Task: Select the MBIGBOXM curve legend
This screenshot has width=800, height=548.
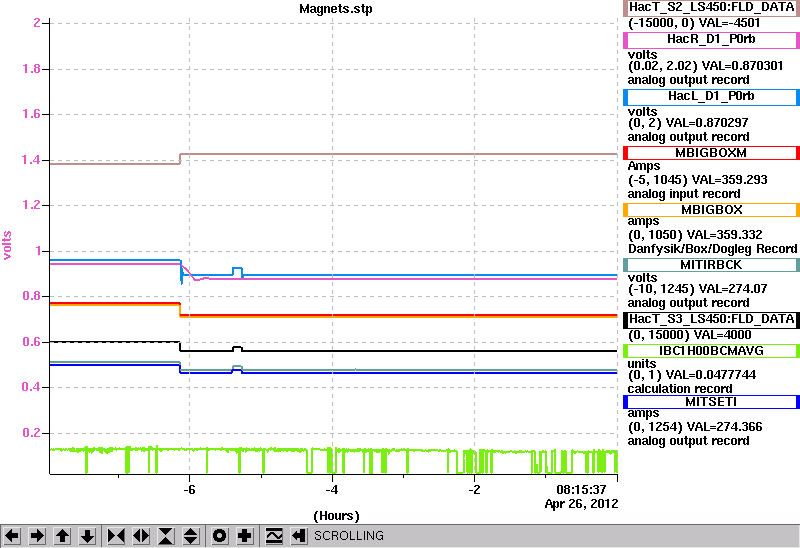Action: [x=711, y=153]
